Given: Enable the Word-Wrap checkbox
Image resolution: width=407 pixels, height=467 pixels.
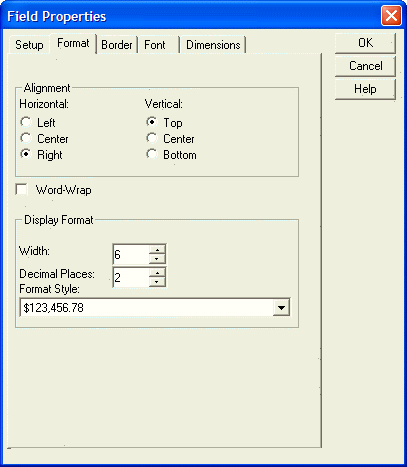Looking at the screenshot, I should [x=22, y=190].
